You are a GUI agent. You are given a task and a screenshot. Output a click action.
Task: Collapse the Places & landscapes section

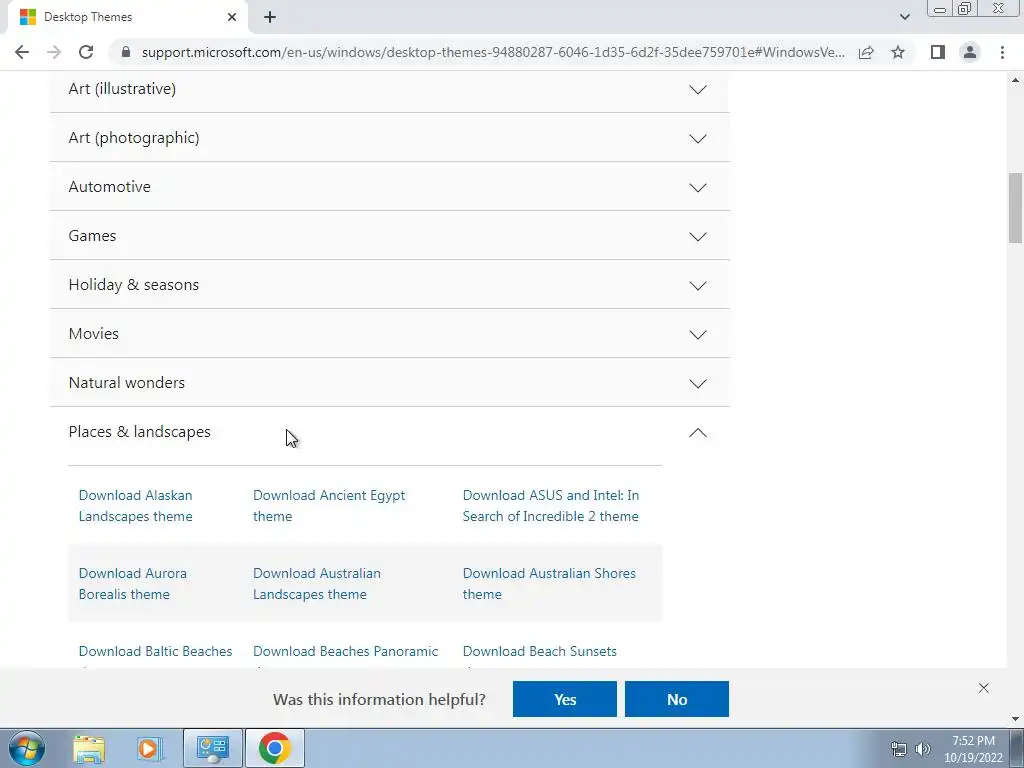click(x=389, y=432)
